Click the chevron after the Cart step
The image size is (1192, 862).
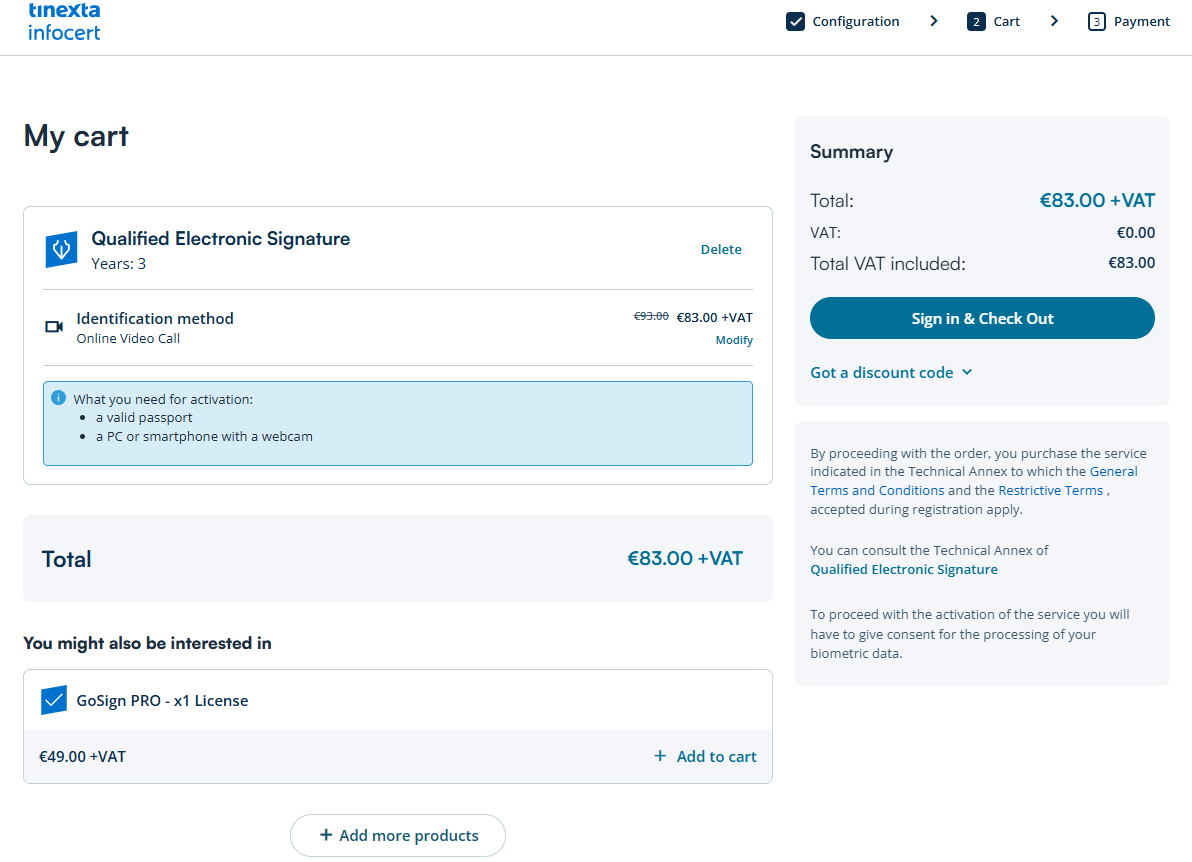[1054, 21]
